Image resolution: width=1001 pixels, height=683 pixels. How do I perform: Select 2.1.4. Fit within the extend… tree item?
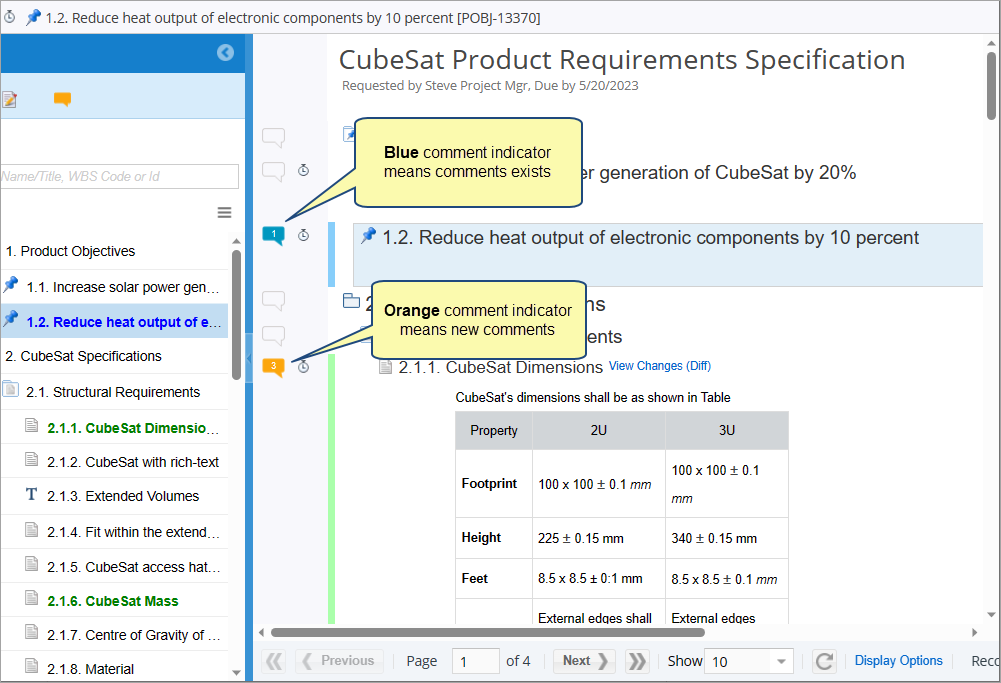click(133, 532)
